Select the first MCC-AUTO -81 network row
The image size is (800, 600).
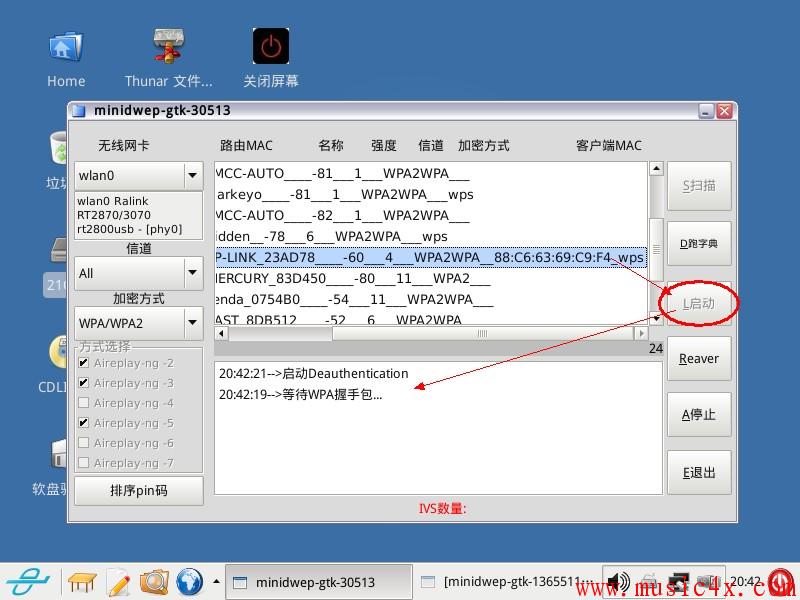pyautogui.click(x=431, y=173)
